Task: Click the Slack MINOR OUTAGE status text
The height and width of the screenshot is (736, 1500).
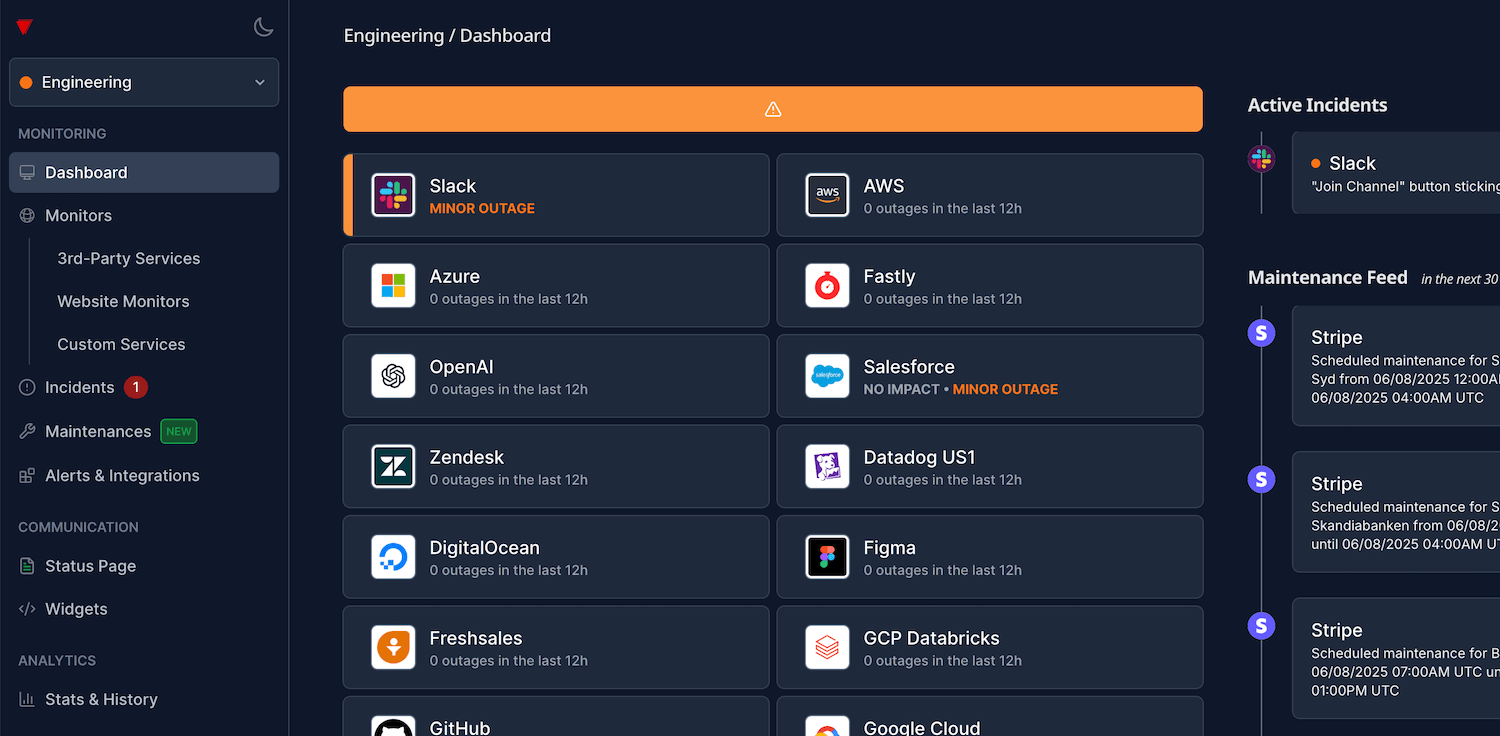Action: [x=482, y=208]
